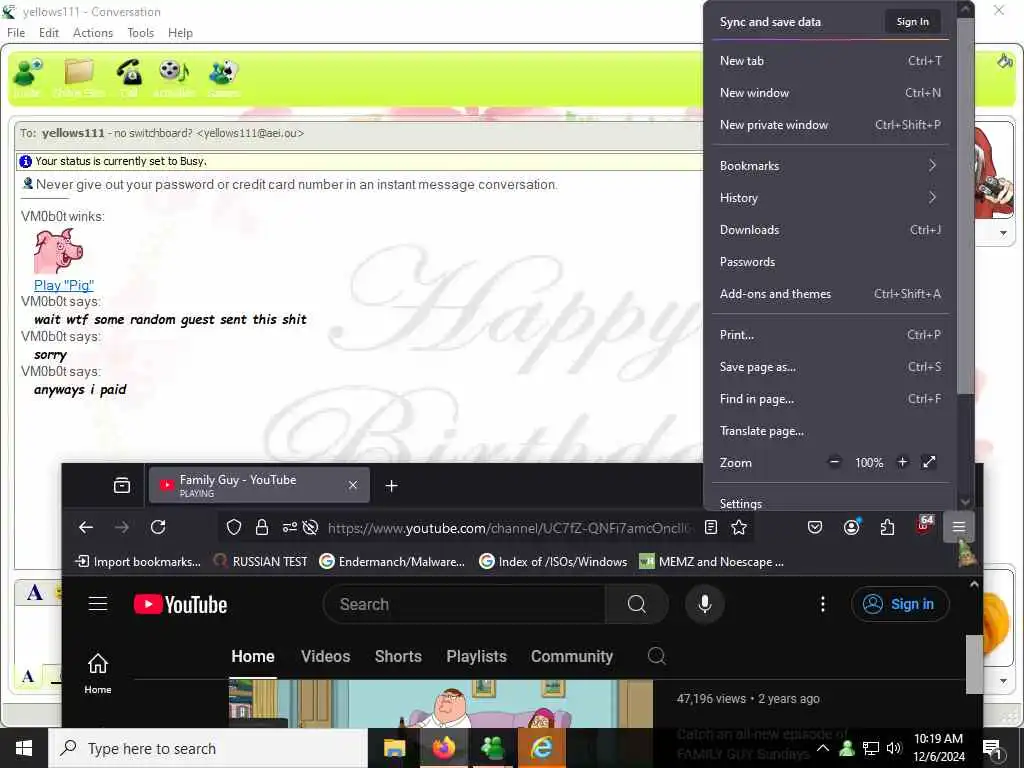The width and height of the screenshot is (1024, 768).
Task: Open the YouTube guide hamburger menu
Action: (98, 603)
